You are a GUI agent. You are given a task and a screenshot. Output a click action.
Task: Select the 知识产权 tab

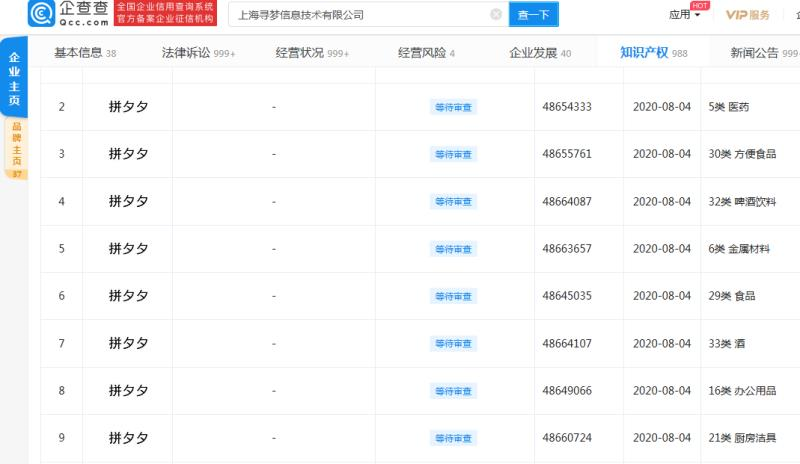coord(654,53)
